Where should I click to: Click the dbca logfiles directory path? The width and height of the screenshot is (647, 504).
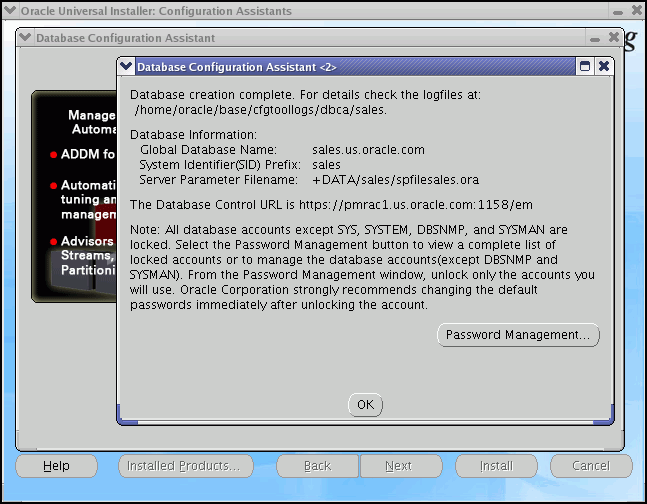tap(260, 109)
